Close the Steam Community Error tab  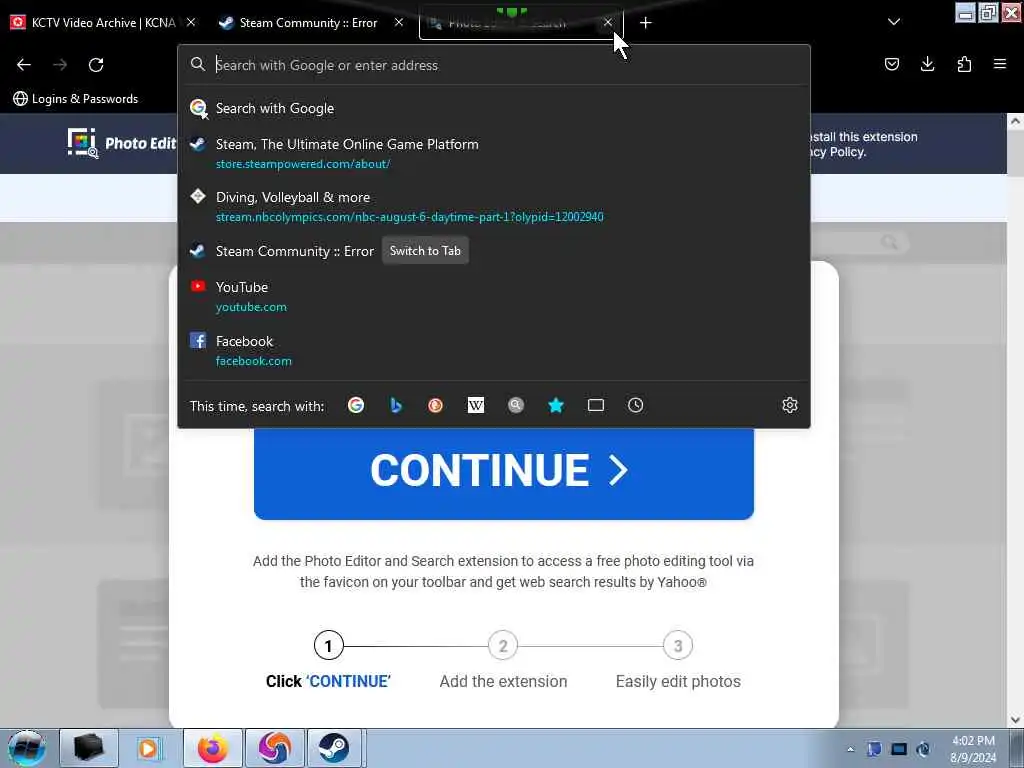click(398, 22)
